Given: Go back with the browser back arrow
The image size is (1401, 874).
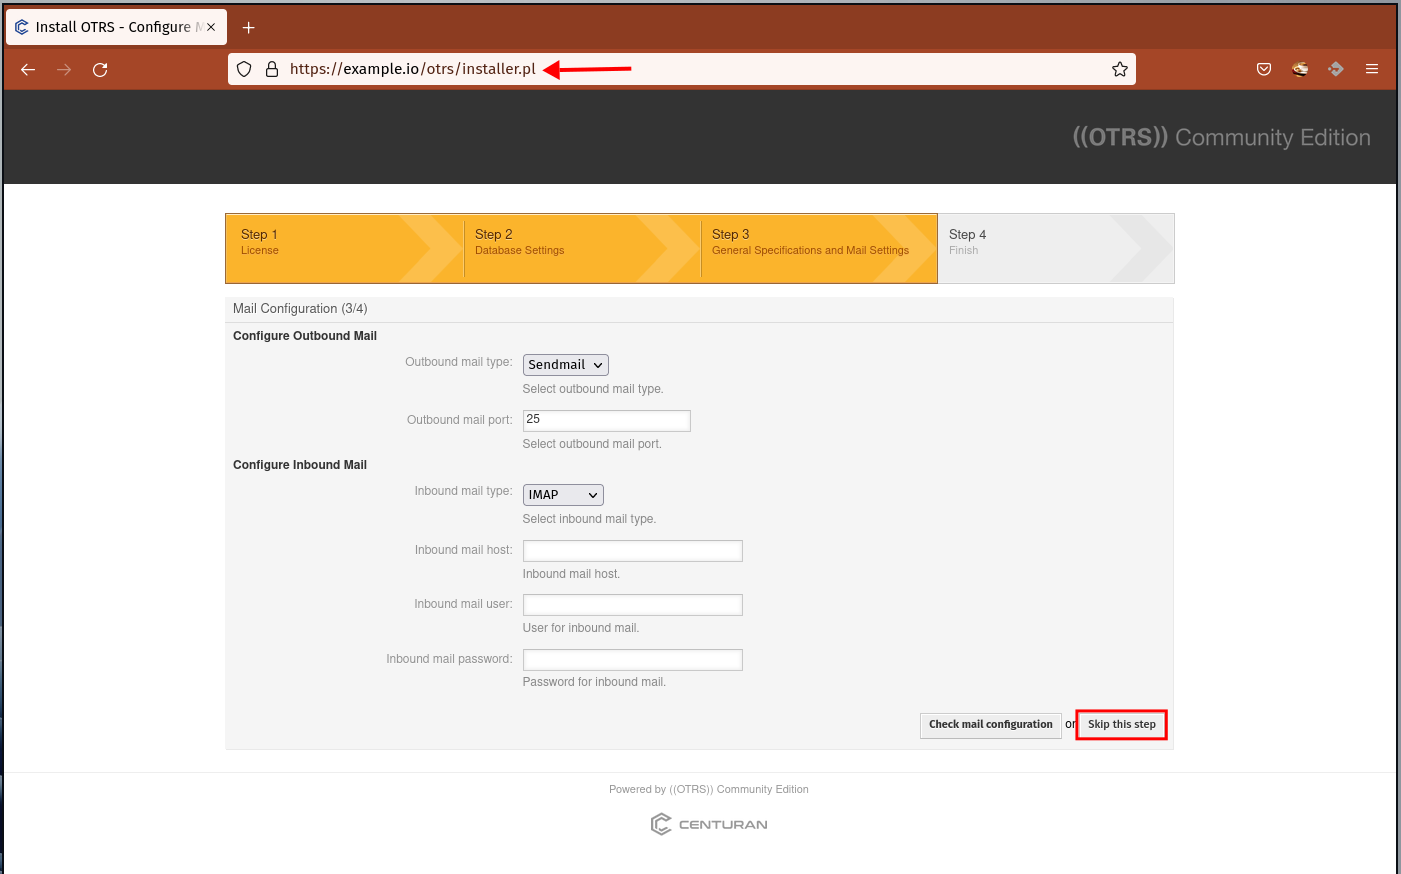Looking at the screenshot, I should click(x=28, y=69).
